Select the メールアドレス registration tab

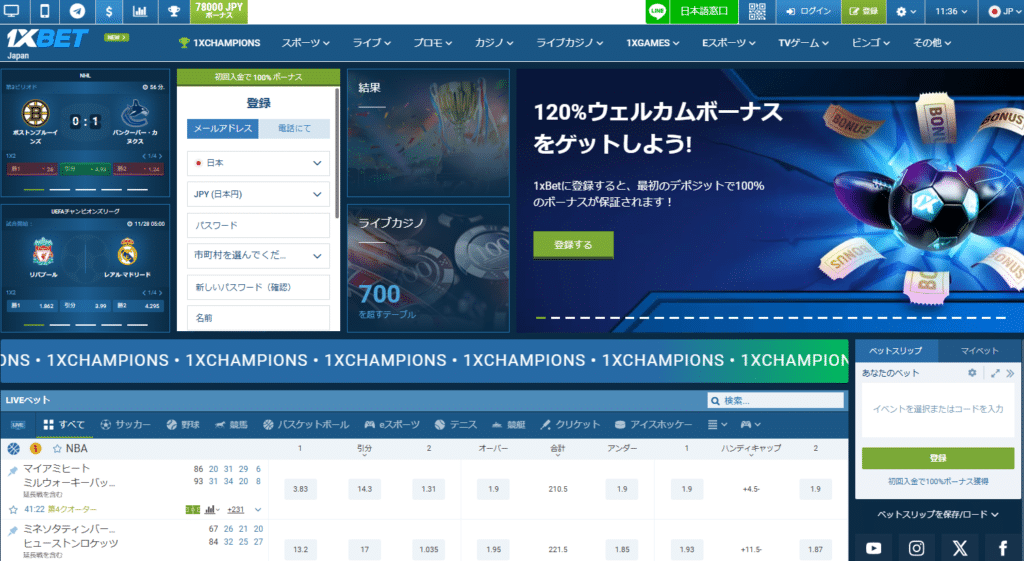(223, 129)
